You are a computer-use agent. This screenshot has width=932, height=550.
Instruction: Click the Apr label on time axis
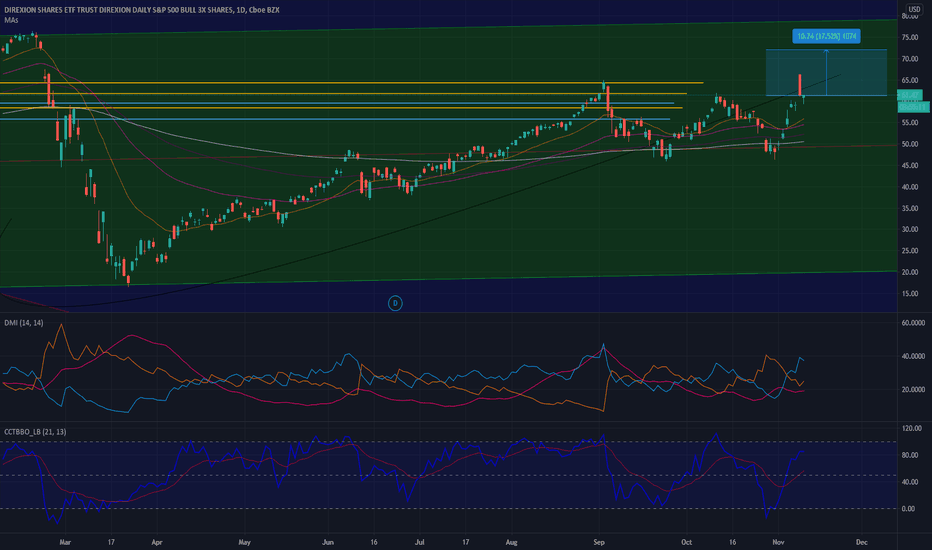click(x=157, y=542)
